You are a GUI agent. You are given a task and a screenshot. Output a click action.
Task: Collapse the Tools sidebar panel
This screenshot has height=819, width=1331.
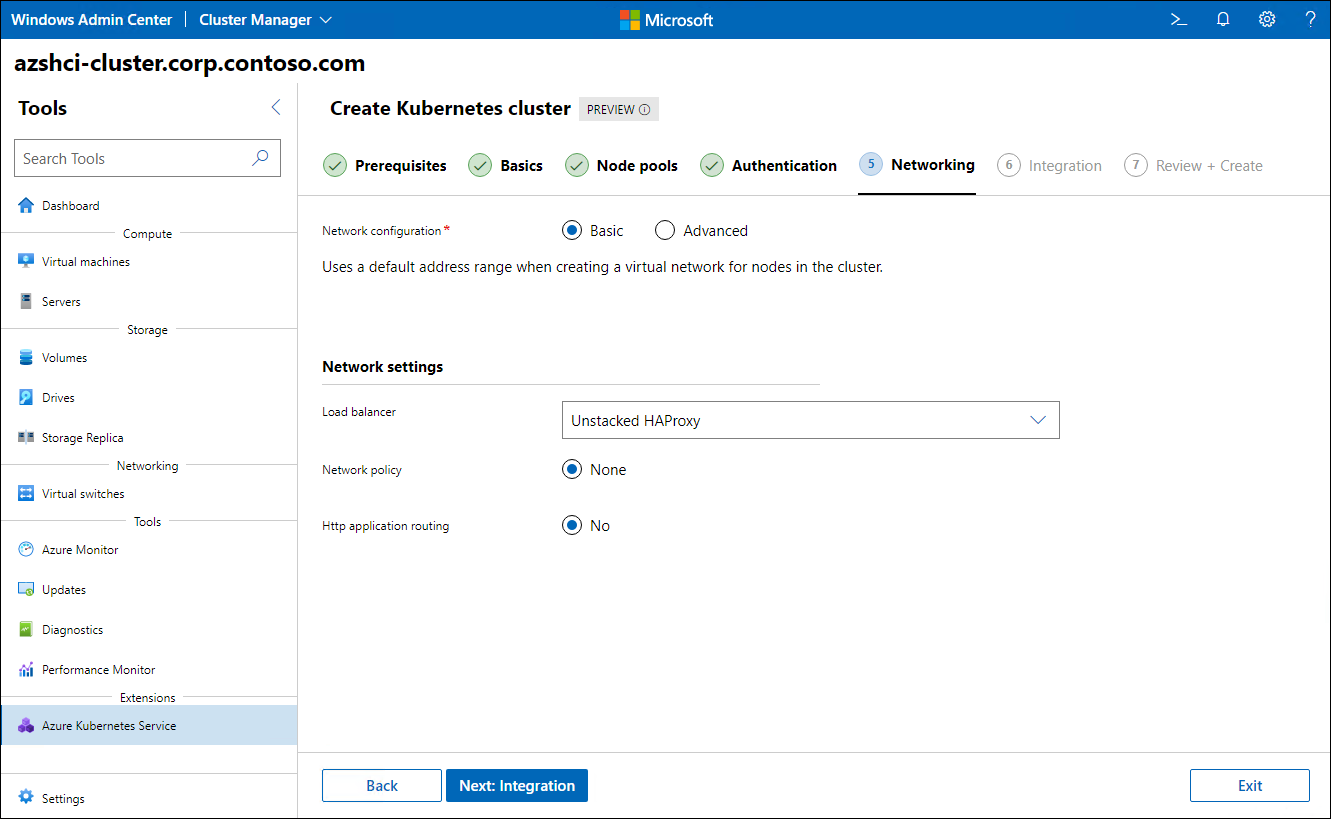point(275,107)
